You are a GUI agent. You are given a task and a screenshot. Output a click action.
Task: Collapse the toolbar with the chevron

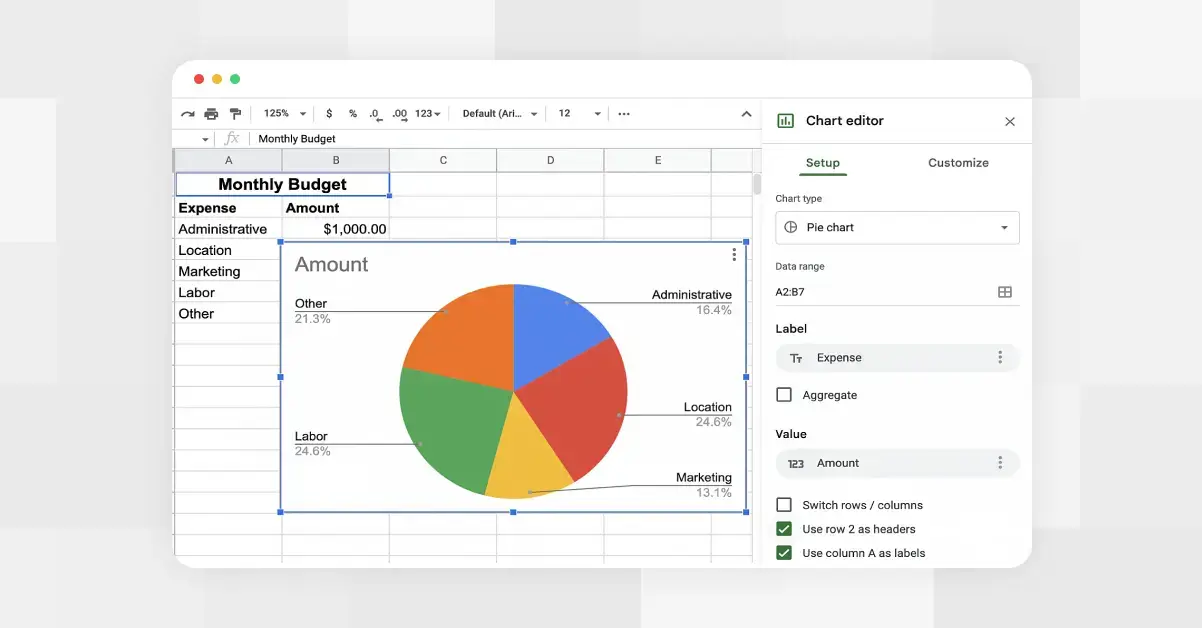pos(747,113)
